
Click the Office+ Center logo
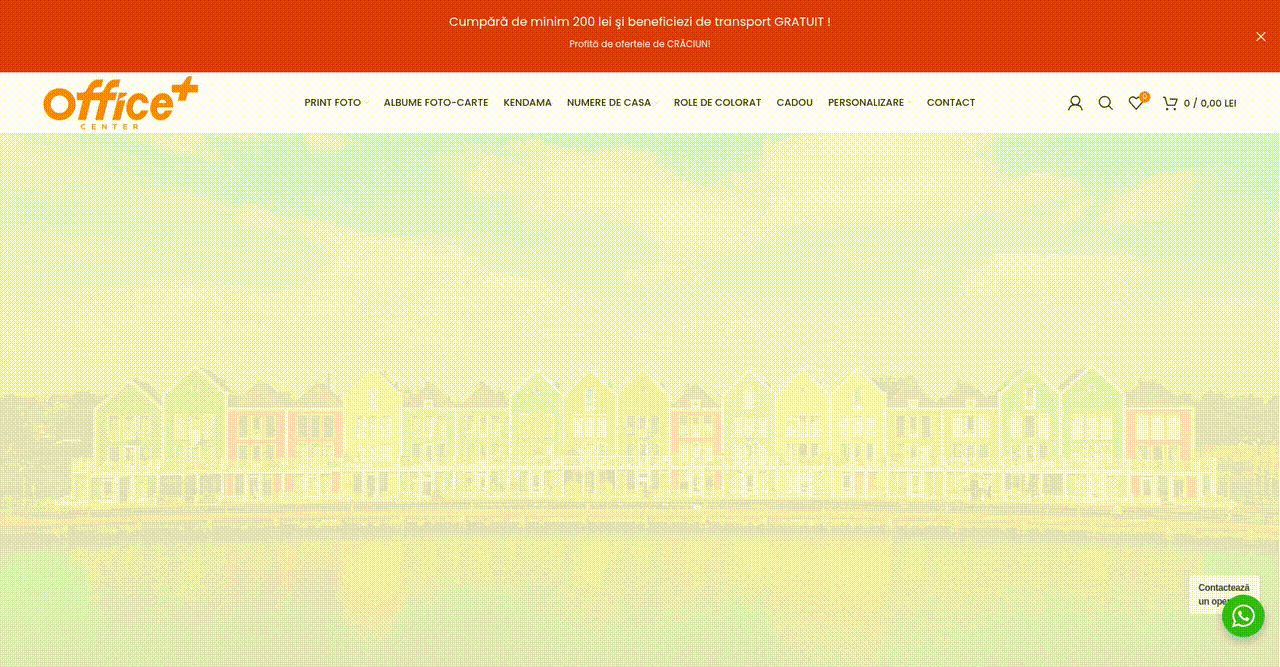click(121, 103)
